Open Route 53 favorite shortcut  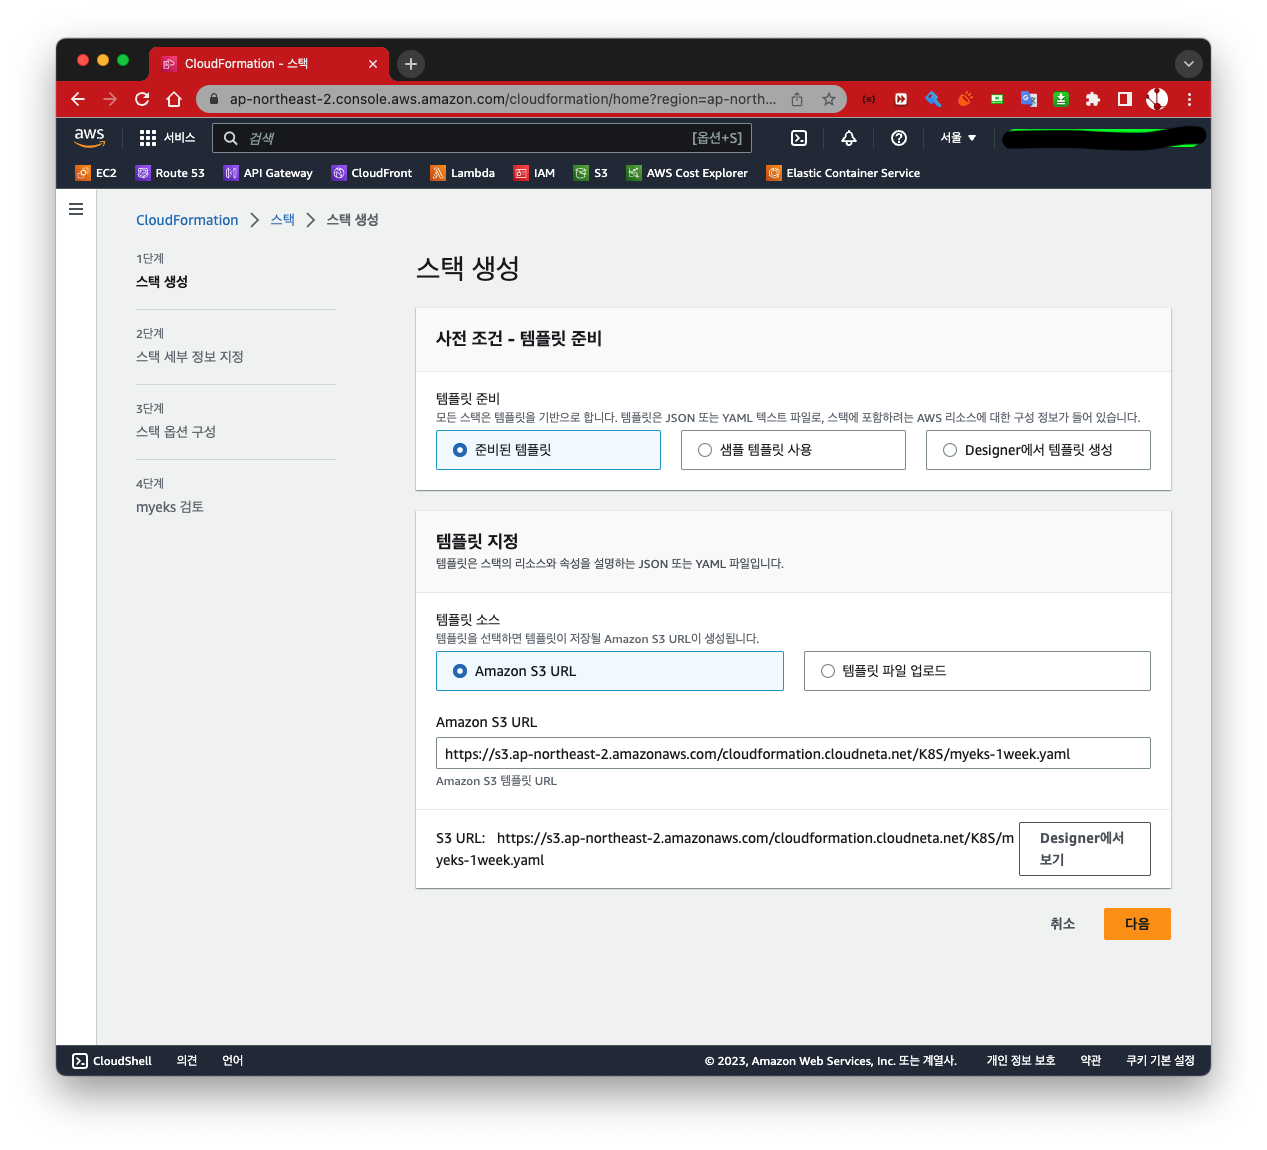coord(170,173)
